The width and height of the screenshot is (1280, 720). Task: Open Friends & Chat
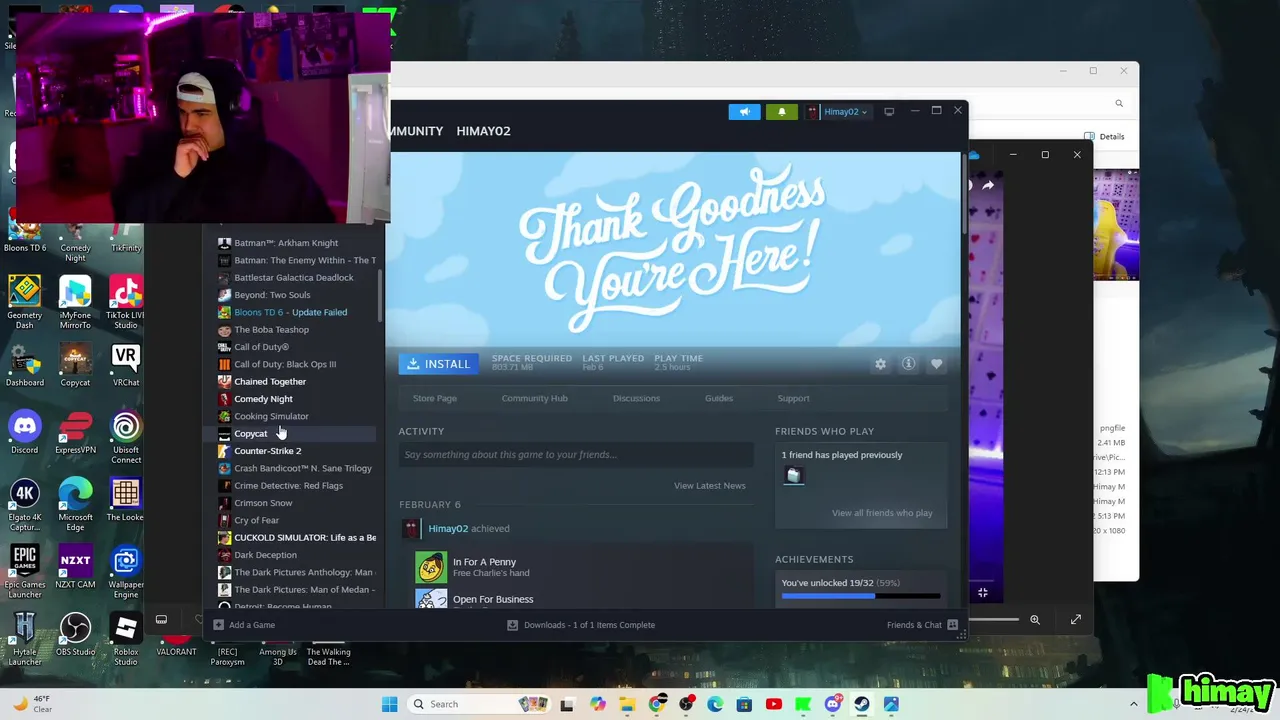point(922,625)
